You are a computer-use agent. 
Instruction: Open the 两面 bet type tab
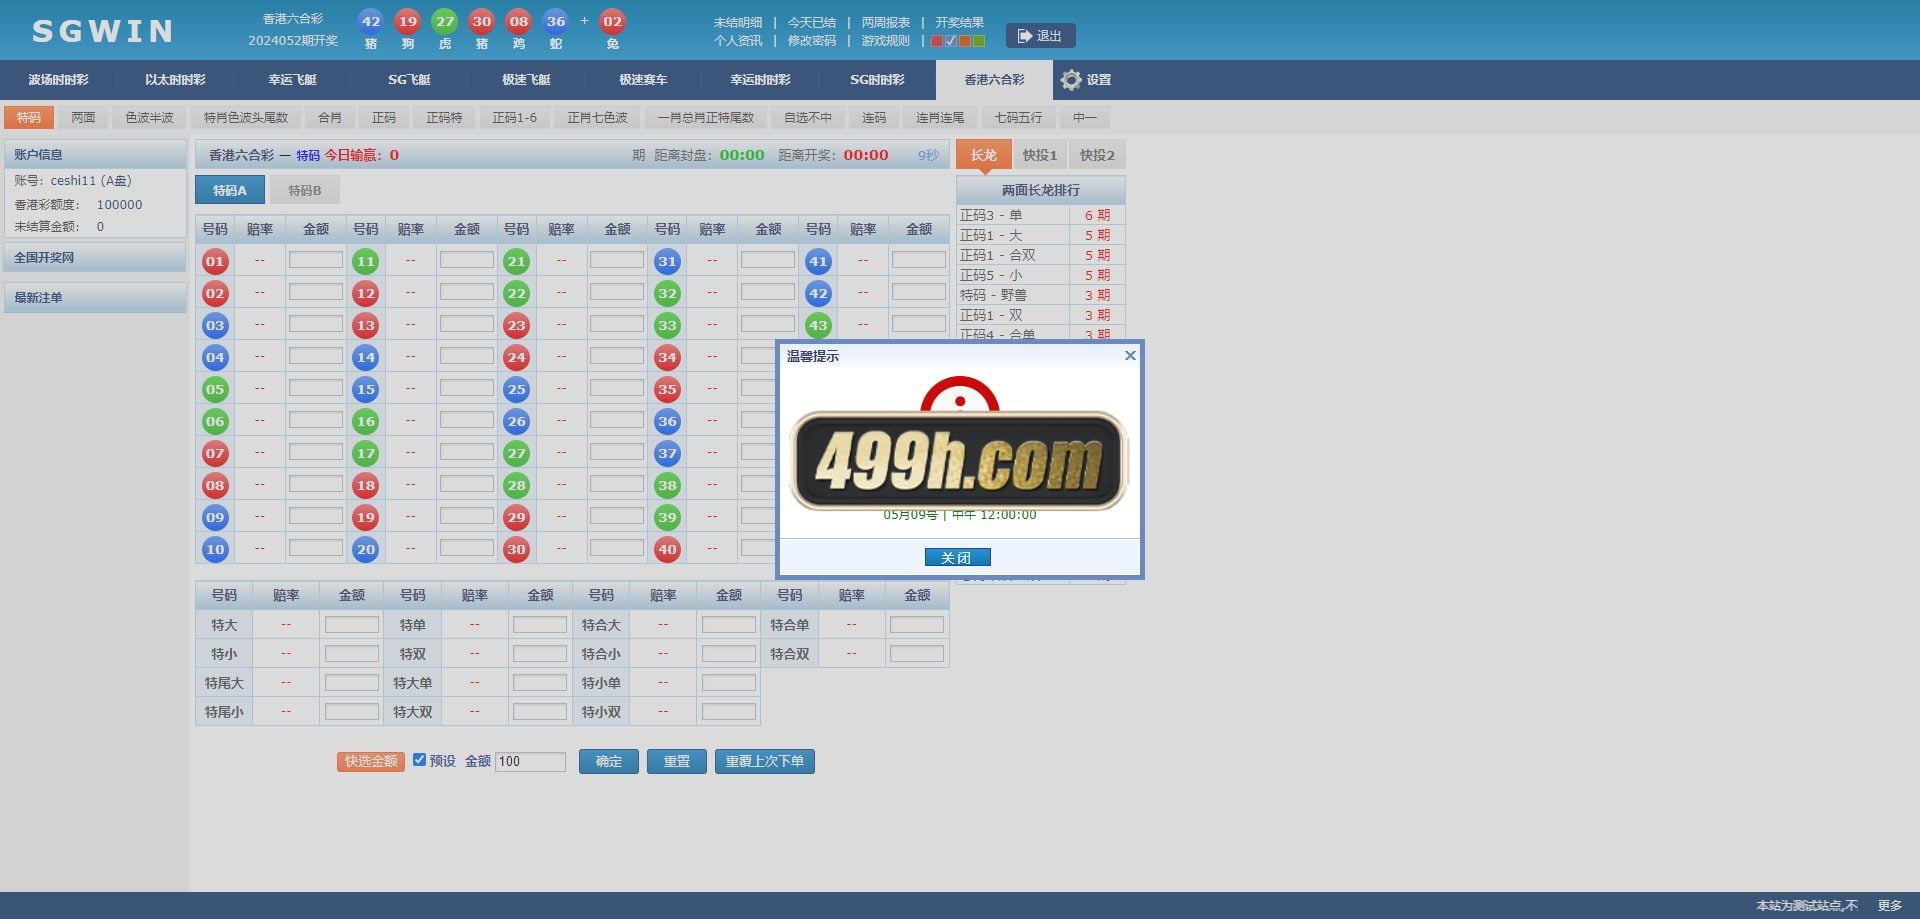click(x=83, y=118)
